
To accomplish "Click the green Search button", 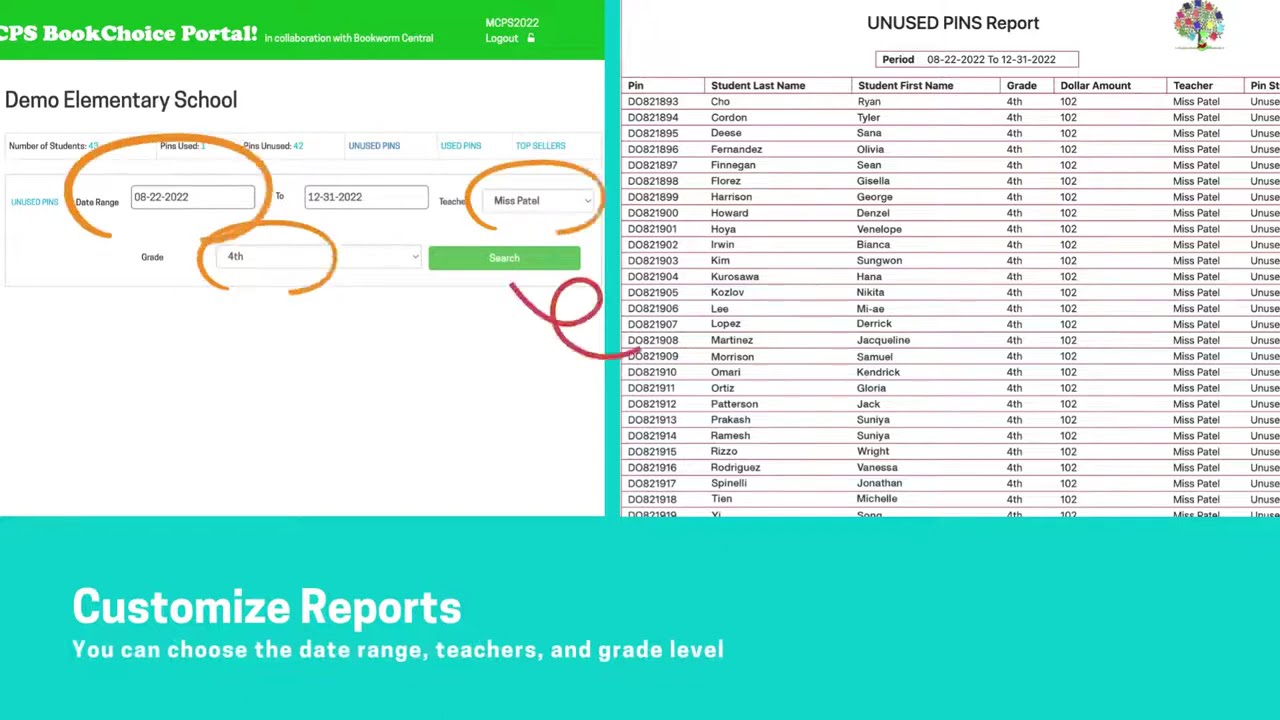I will click(504, 258).
